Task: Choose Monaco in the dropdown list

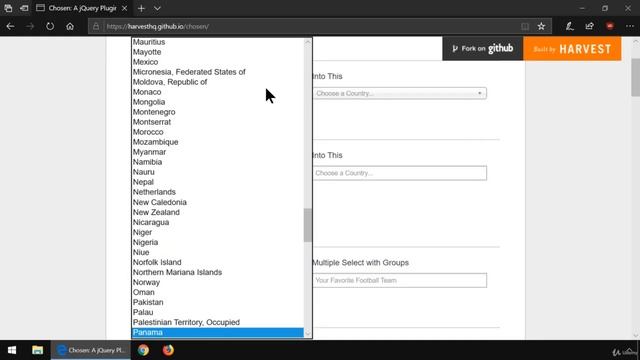Action: tap(218, 92)
